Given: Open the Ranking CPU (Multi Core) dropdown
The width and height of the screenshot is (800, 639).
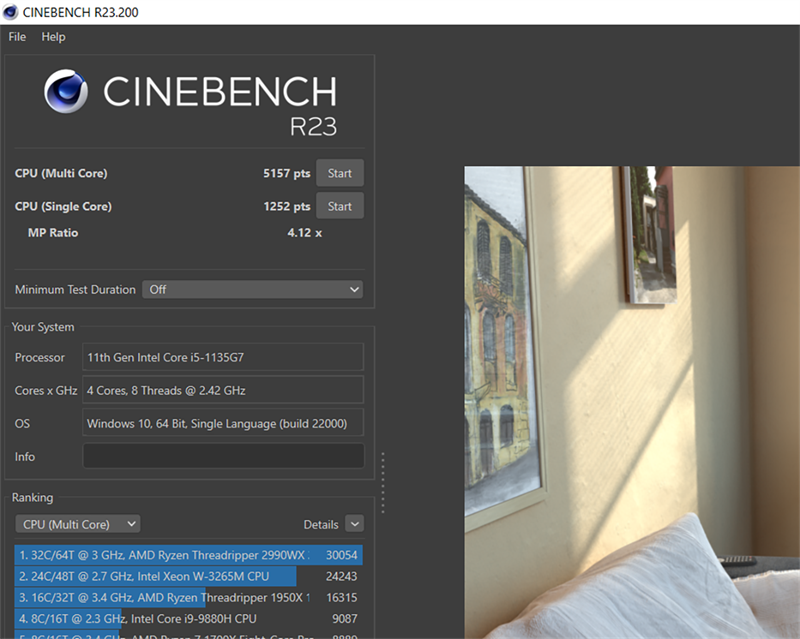Looking at the screenshot, I should click(77, 523).
